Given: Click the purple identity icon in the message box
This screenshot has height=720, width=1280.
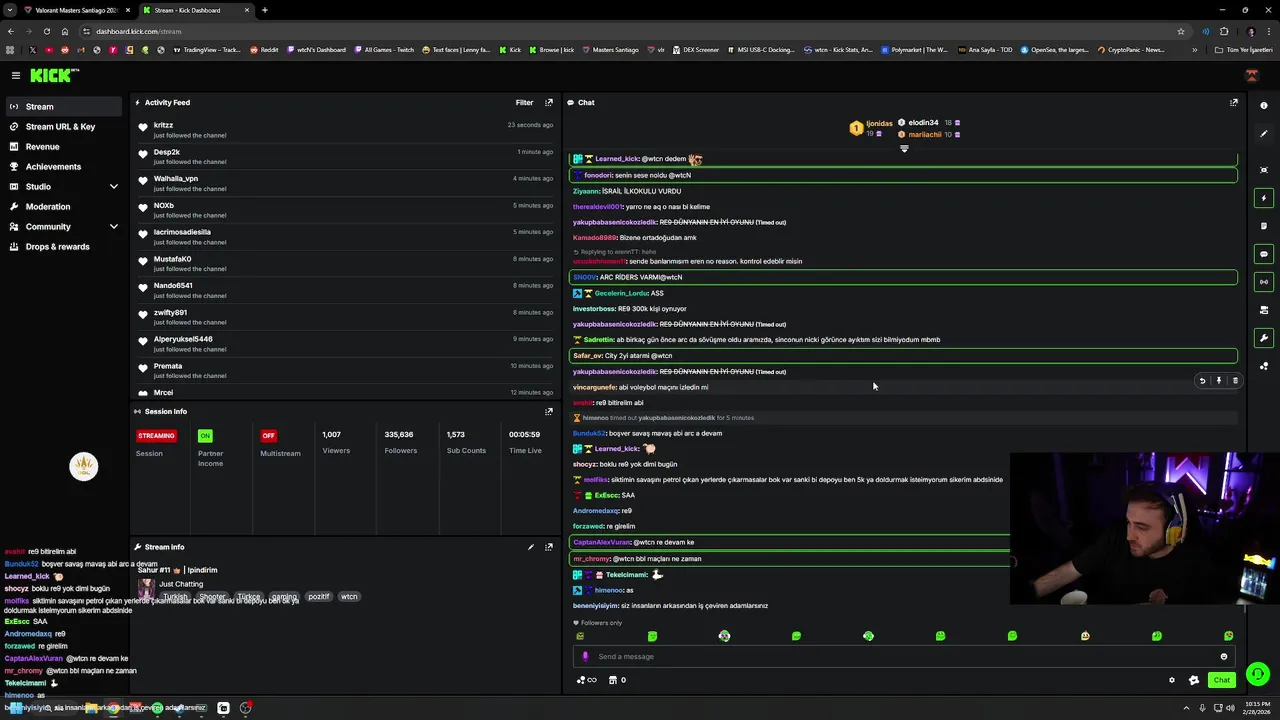Looking at the screenshot, I should coord(586,657).
